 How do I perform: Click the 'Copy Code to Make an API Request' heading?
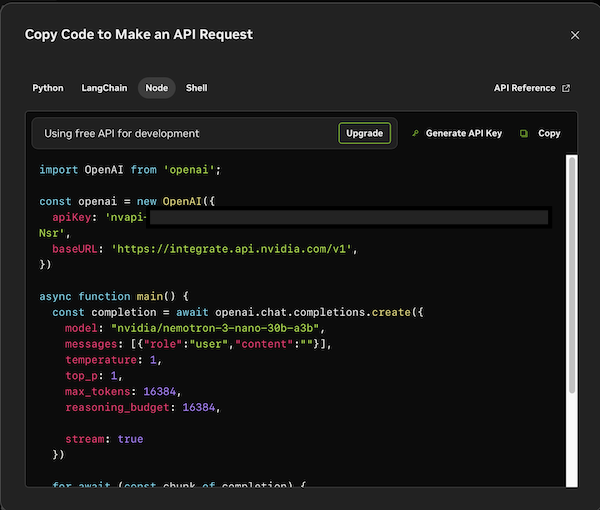139,34
